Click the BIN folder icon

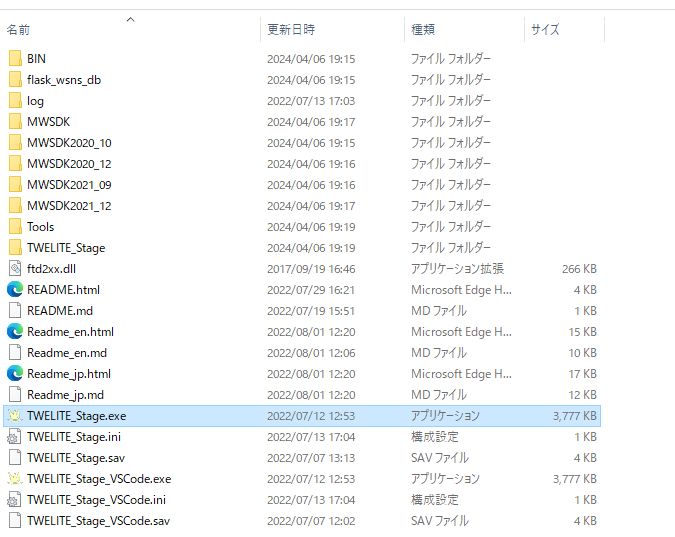coord(15,59)
